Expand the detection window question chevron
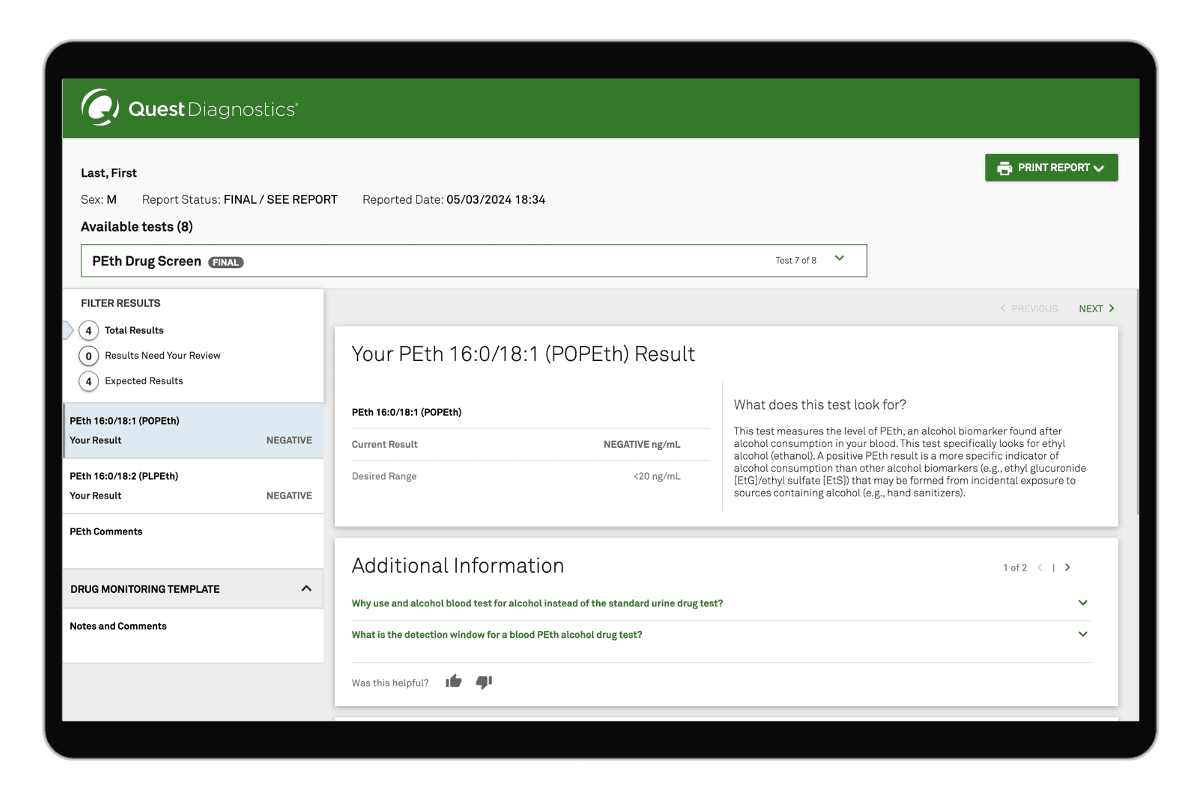 1083,634
